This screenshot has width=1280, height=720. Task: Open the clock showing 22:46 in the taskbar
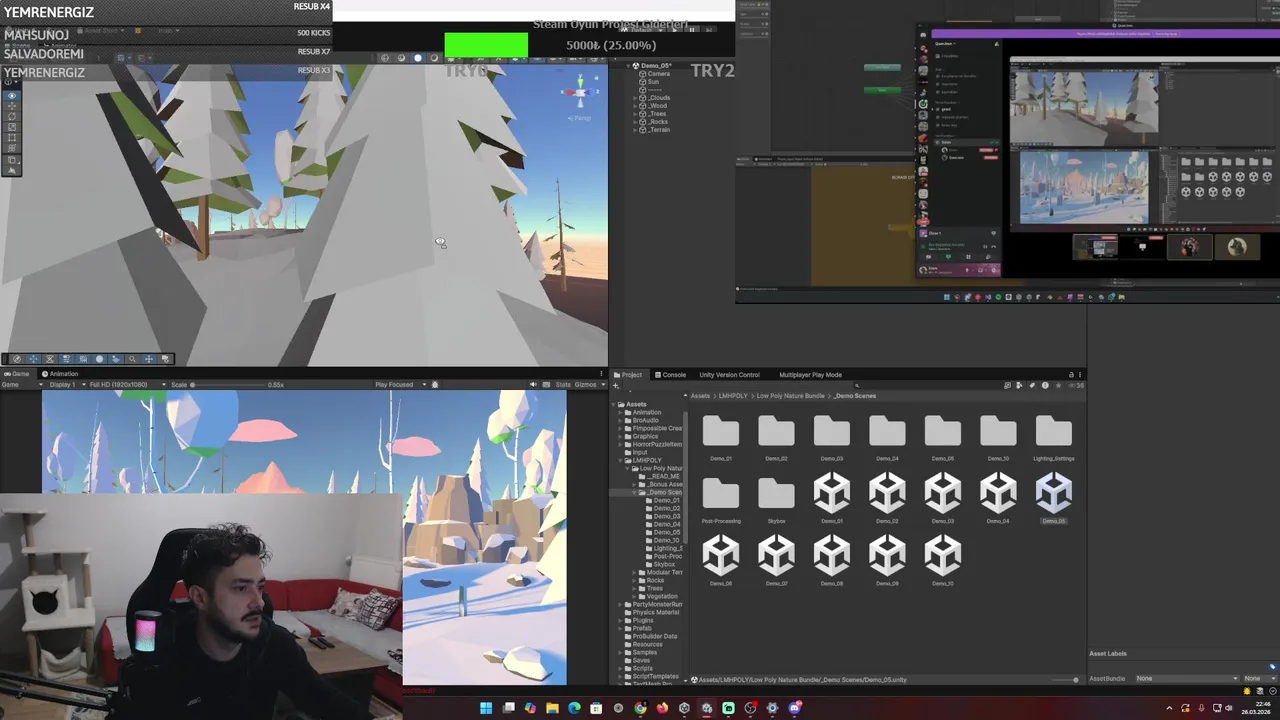pyautogui.click(x=1256, y=708)
